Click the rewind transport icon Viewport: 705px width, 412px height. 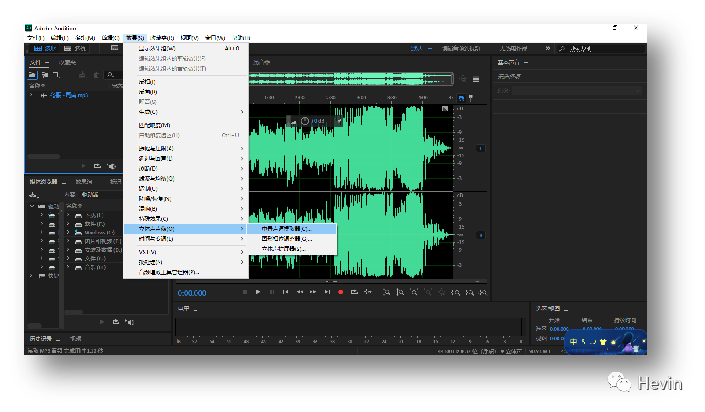299,292
